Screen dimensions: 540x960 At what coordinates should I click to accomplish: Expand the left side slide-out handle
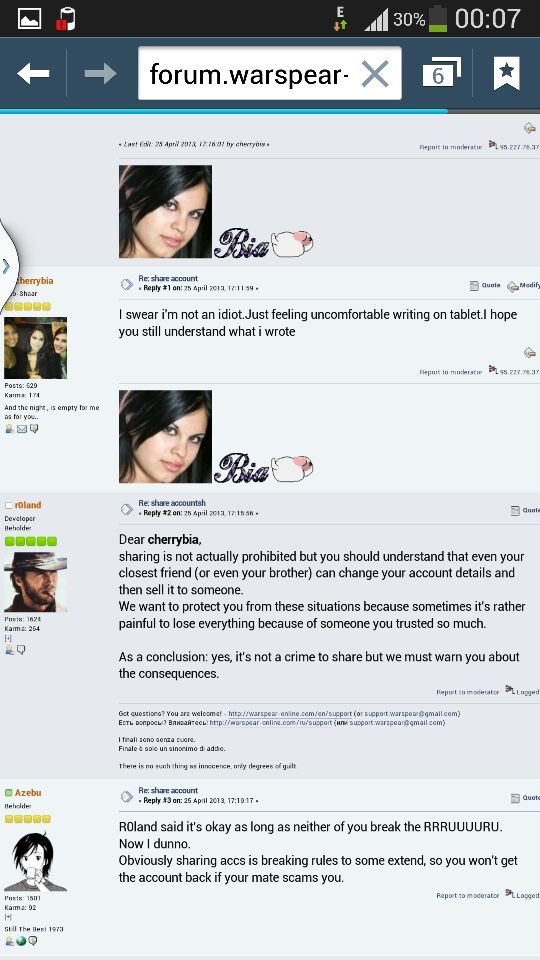tap(7, 266)
